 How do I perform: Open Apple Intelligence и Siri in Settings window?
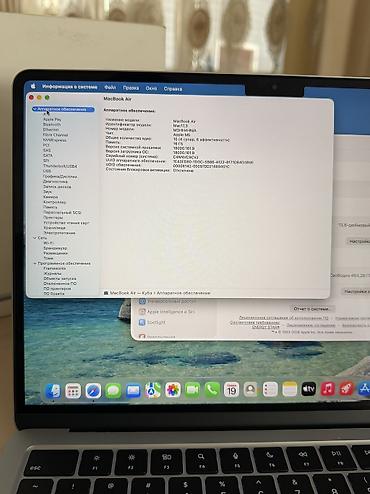pos(167,312)
